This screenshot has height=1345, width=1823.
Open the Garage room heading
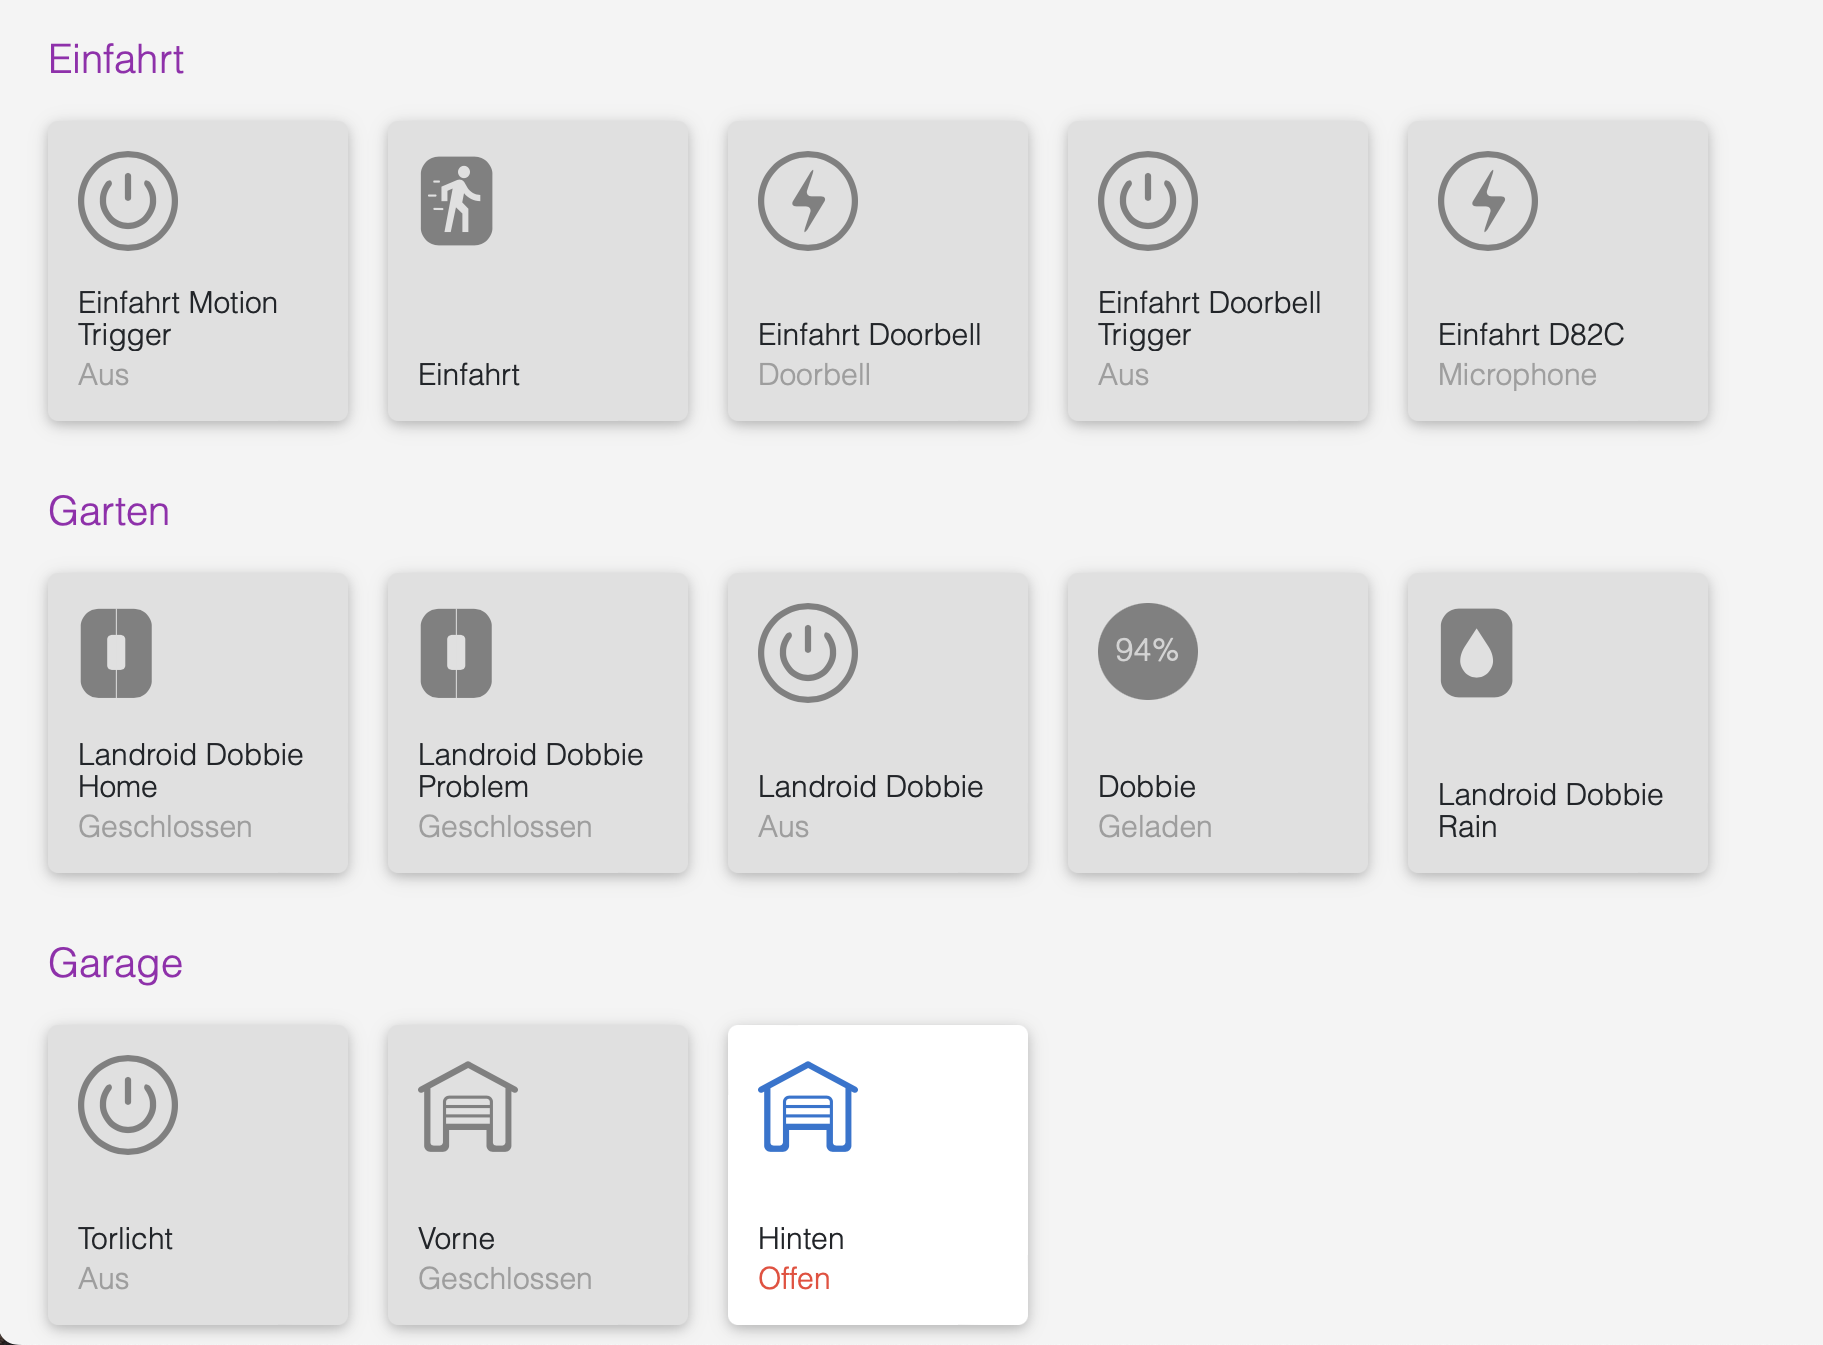[115, 964]
